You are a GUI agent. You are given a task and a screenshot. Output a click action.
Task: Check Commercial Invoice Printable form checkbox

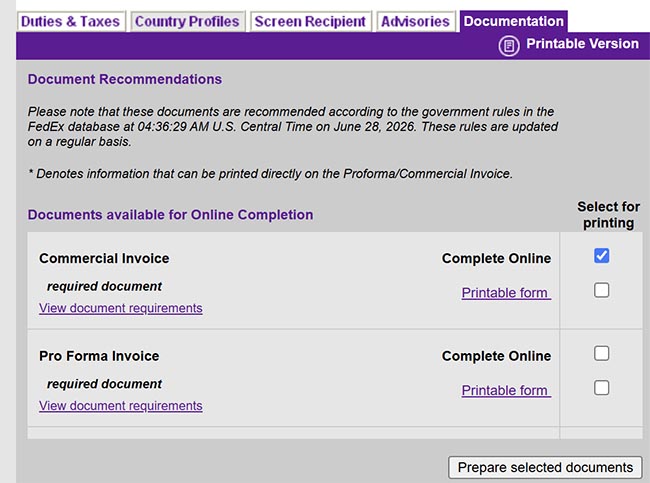pyautogui.click(x=601, y=290)
